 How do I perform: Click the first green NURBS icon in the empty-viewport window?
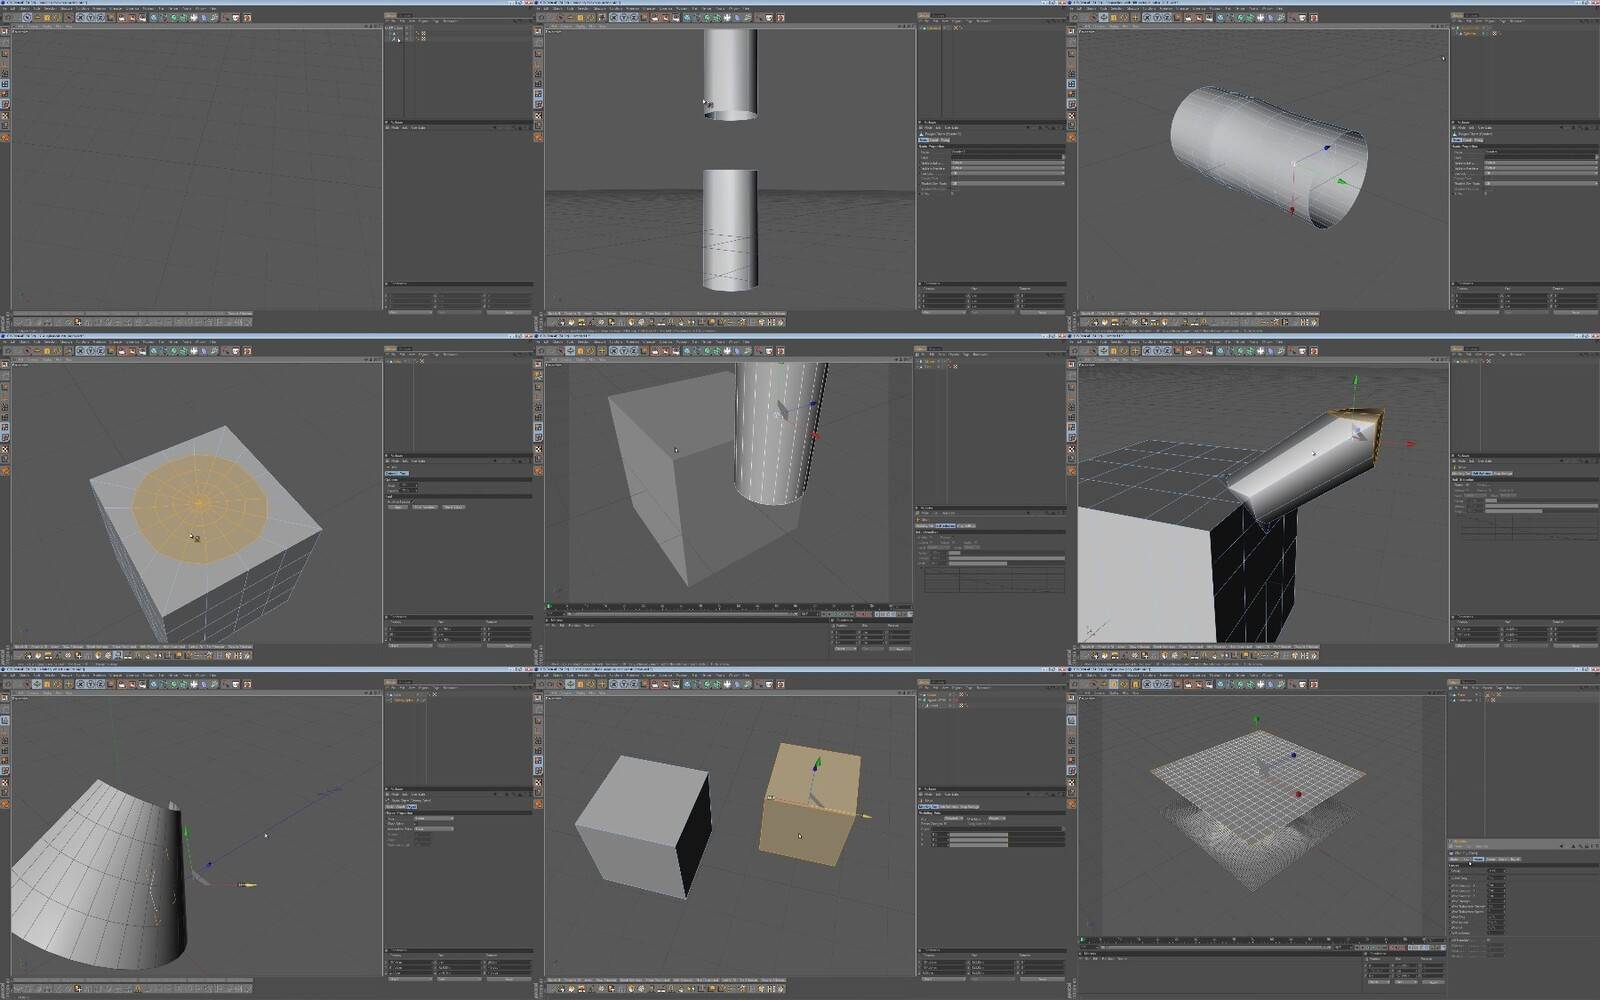coord(174,18)
